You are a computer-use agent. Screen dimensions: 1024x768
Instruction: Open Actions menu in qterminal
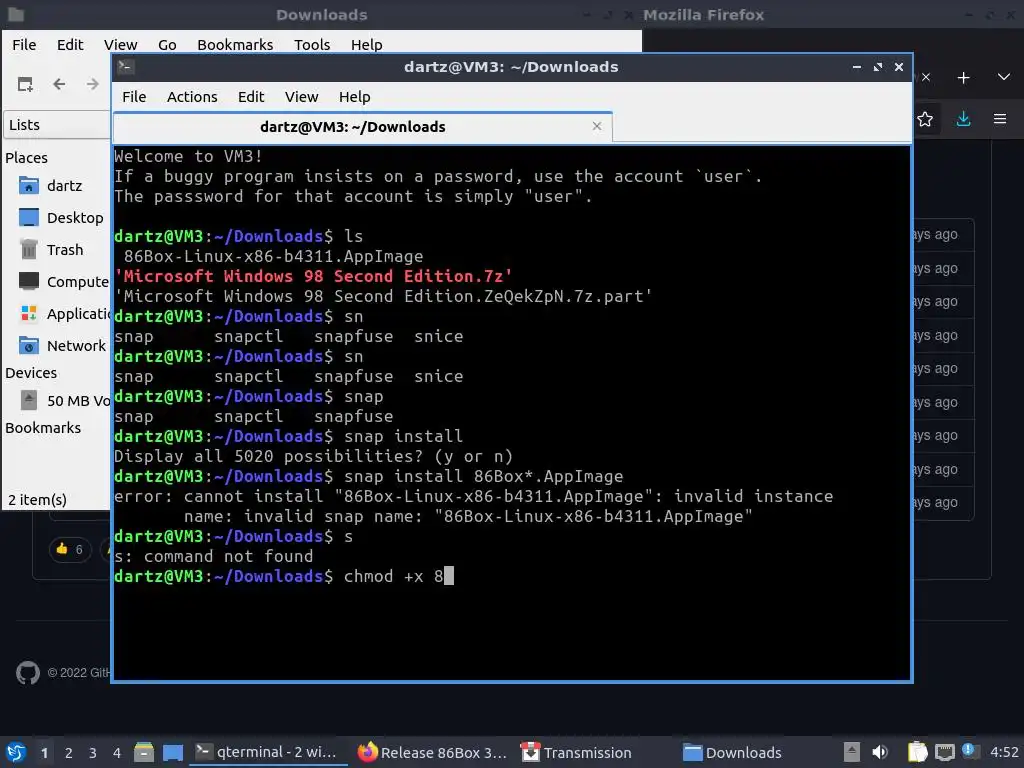click(192, 97)
